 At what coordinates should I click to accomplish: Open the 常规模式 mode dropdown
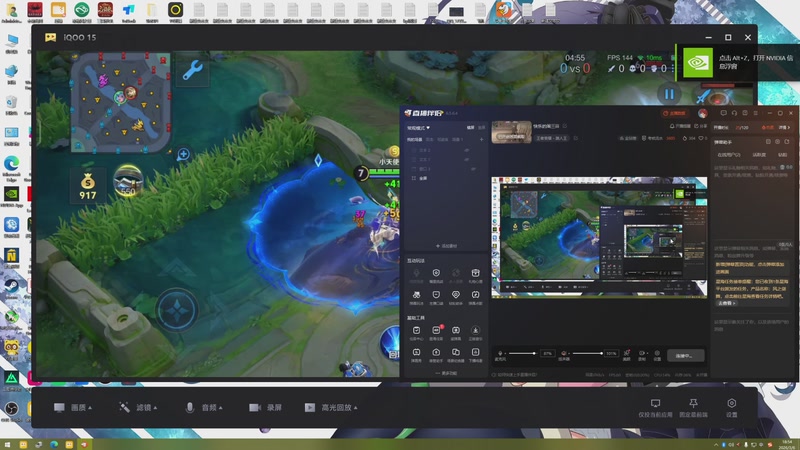(x=418, y=128)
